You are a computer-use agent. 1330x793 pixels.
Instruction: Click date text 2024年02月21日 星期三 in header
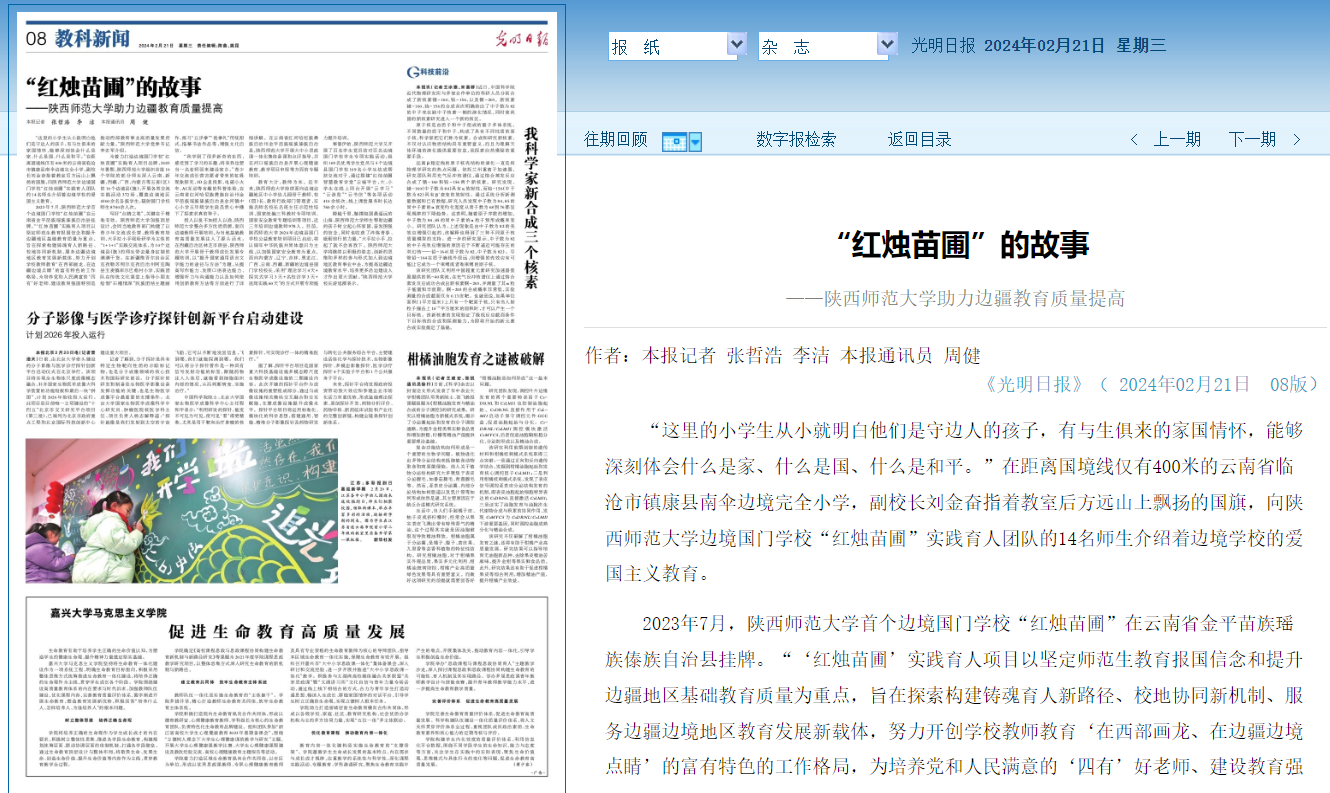(x=1075, y=45)
